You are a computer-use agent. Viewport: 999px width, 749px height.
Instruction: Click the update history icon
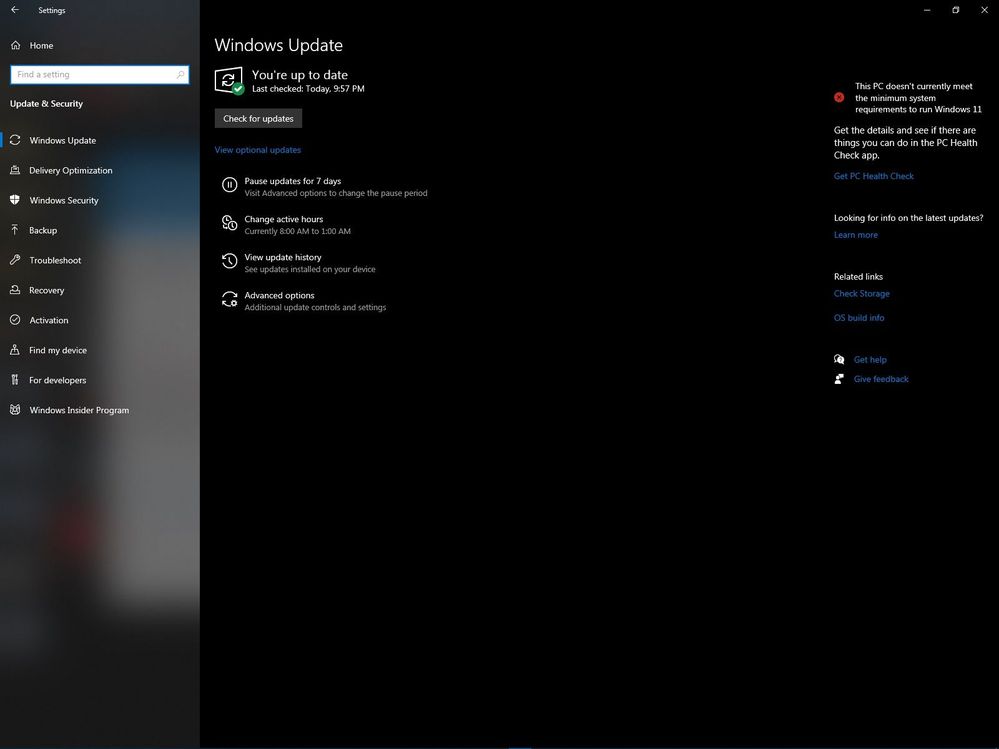click(229, 261)
